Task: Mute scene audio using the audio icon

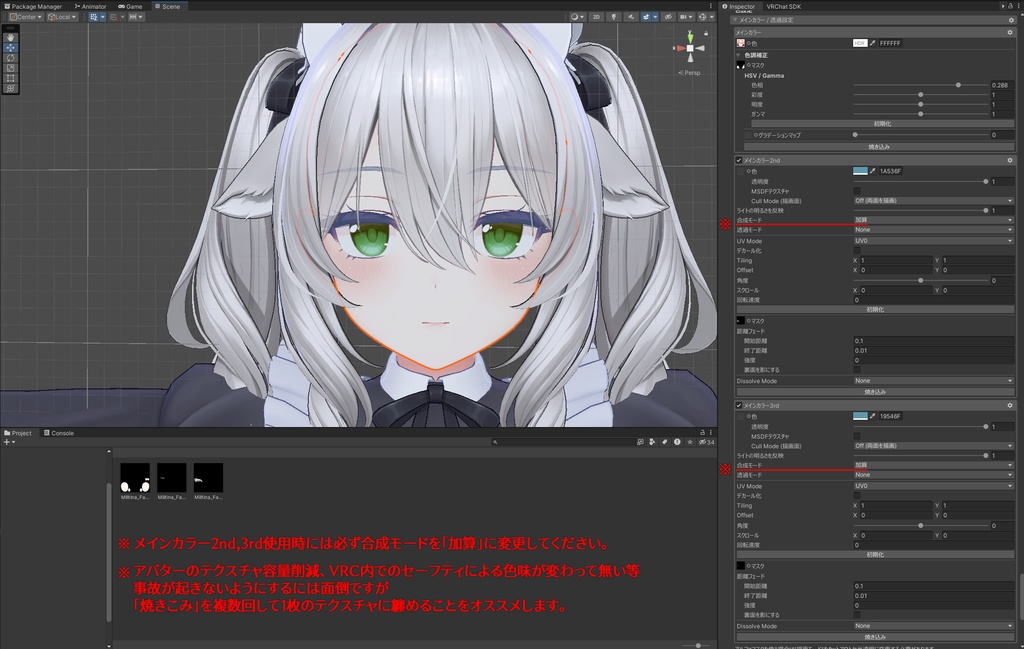Action: (631, 17)
